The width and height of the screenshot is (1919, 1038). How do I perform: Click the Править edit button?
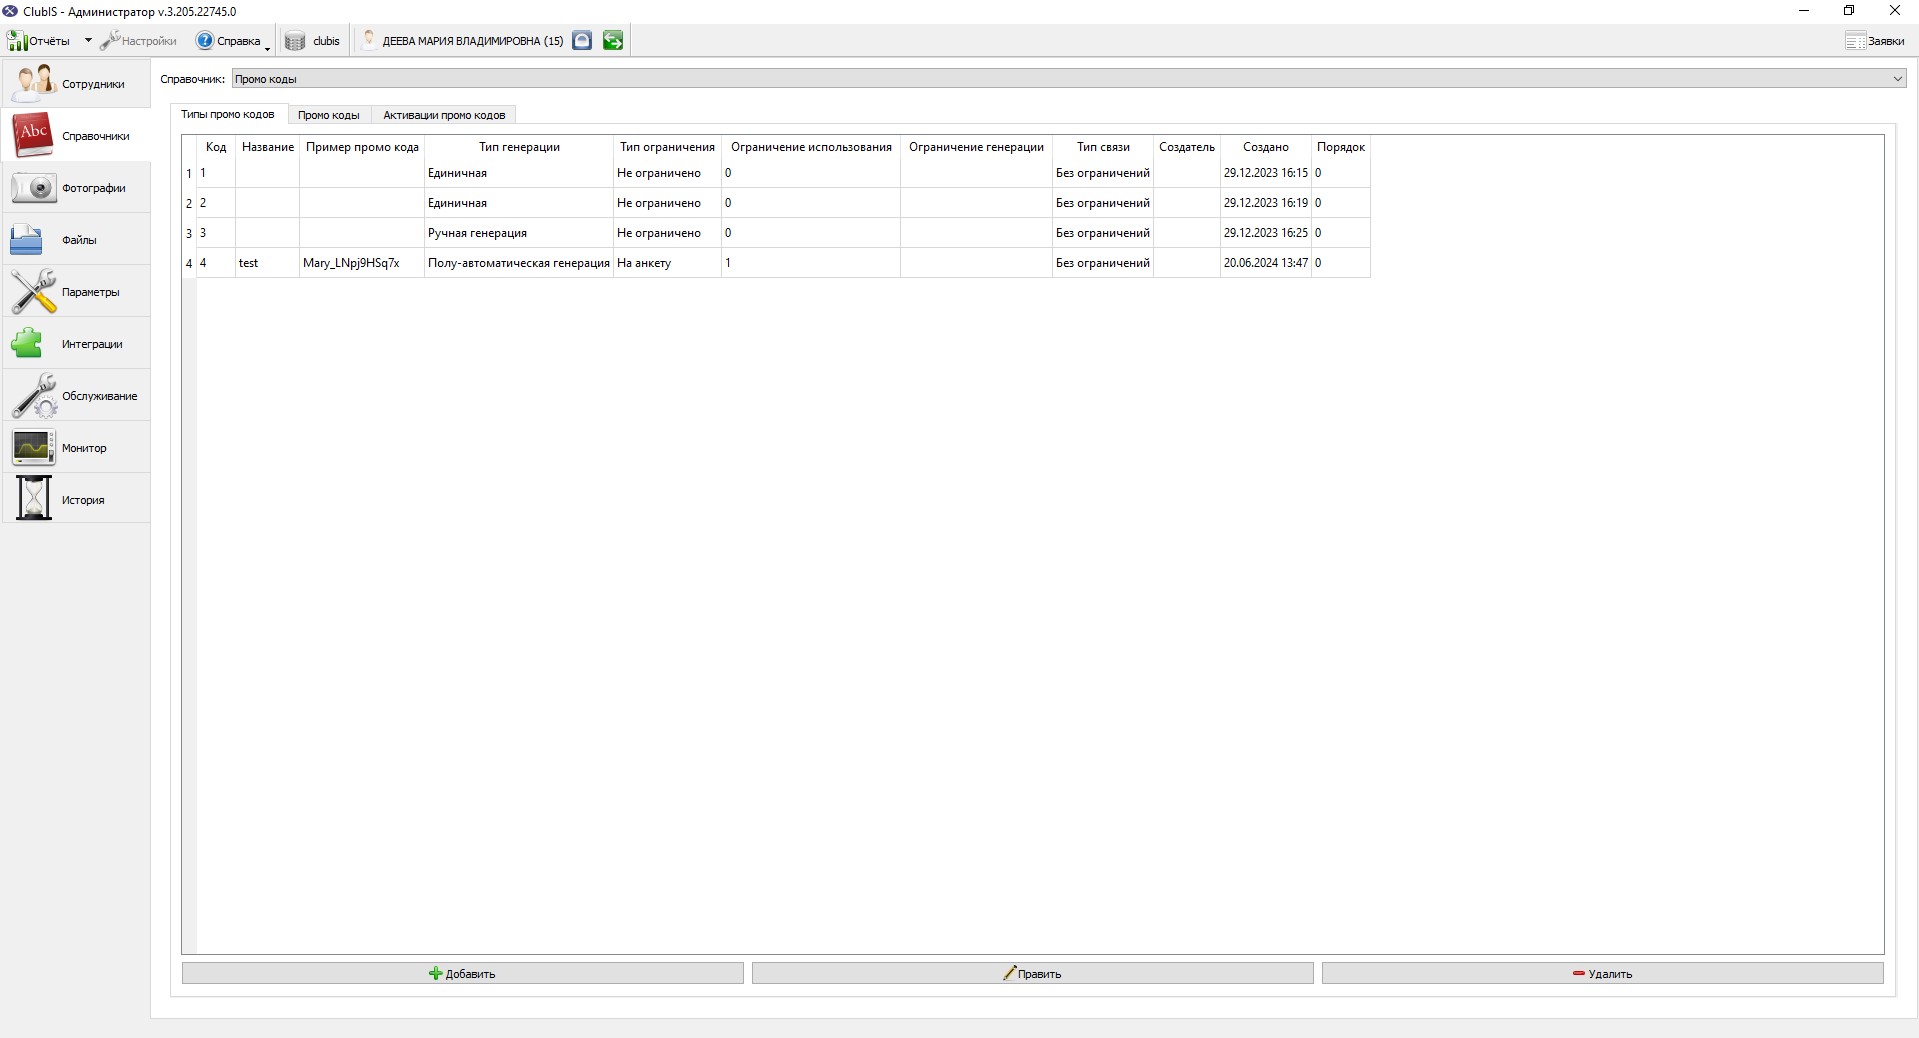[x=1033, y=973]
